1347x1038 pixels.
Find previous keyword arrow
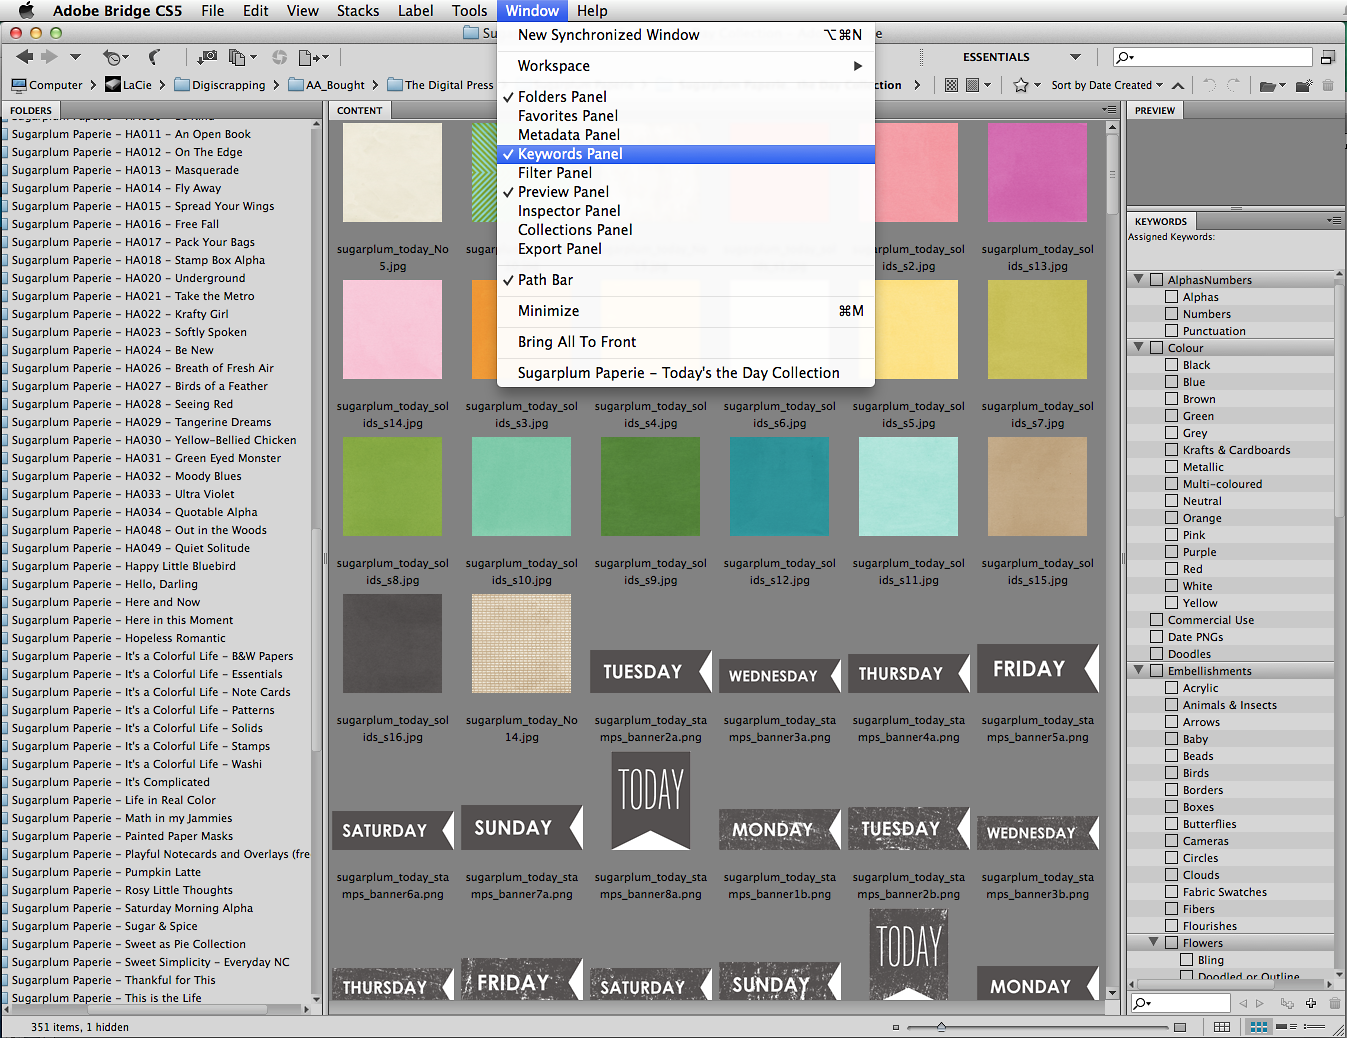1243,1003
